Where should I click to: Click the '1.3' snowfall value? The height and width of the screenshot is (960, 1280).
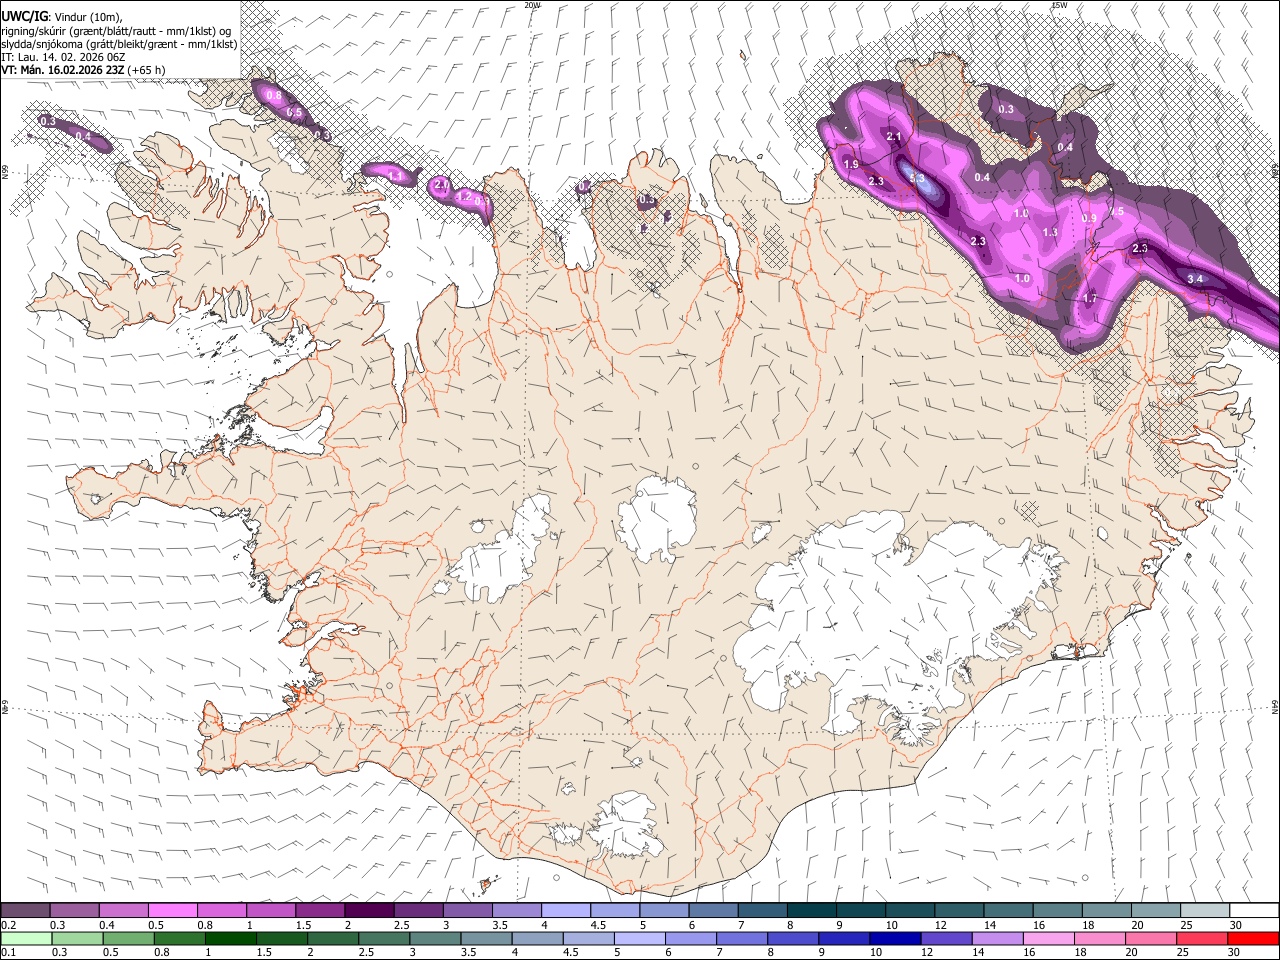(x=1050, y=232)
